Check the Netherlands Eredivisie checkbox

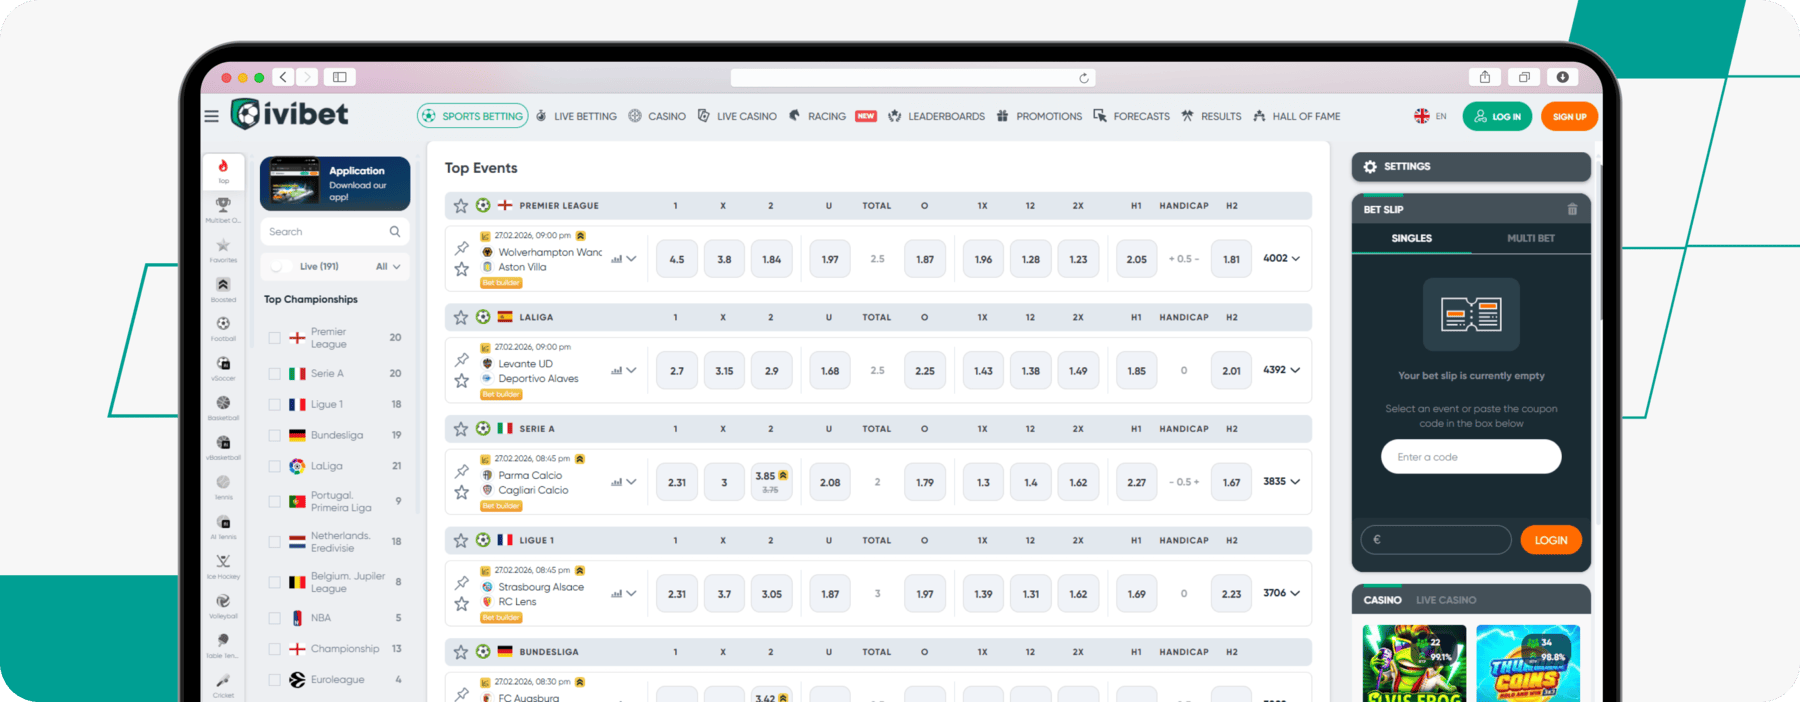pyautogui.click(x=274, y=542)
